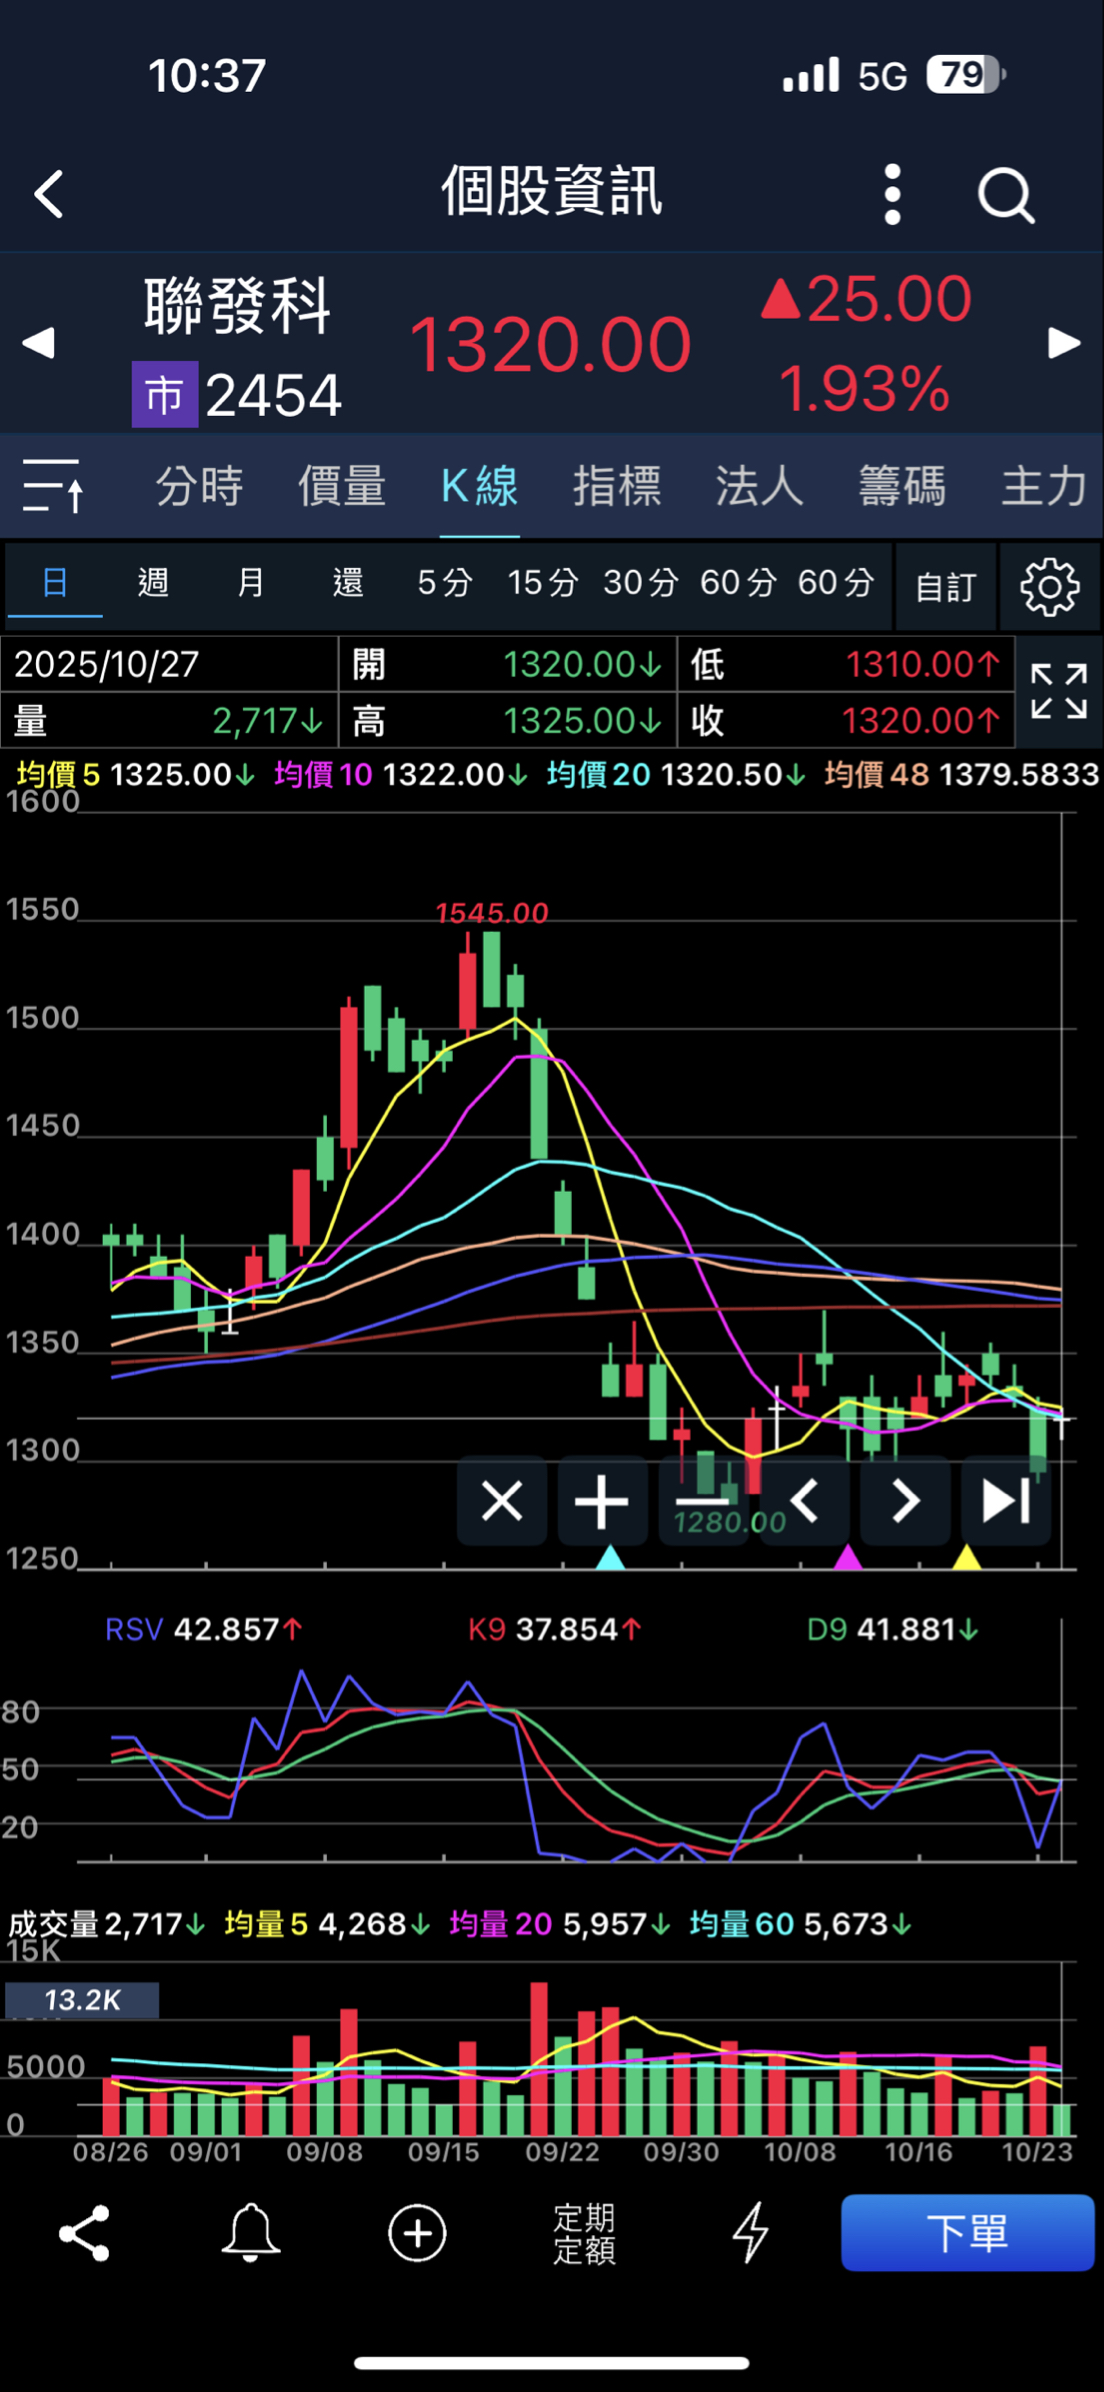Screen dimensions: 1104x2392
Task: Tap the 13.2K volume value tag
Action: click(82, 2000)
